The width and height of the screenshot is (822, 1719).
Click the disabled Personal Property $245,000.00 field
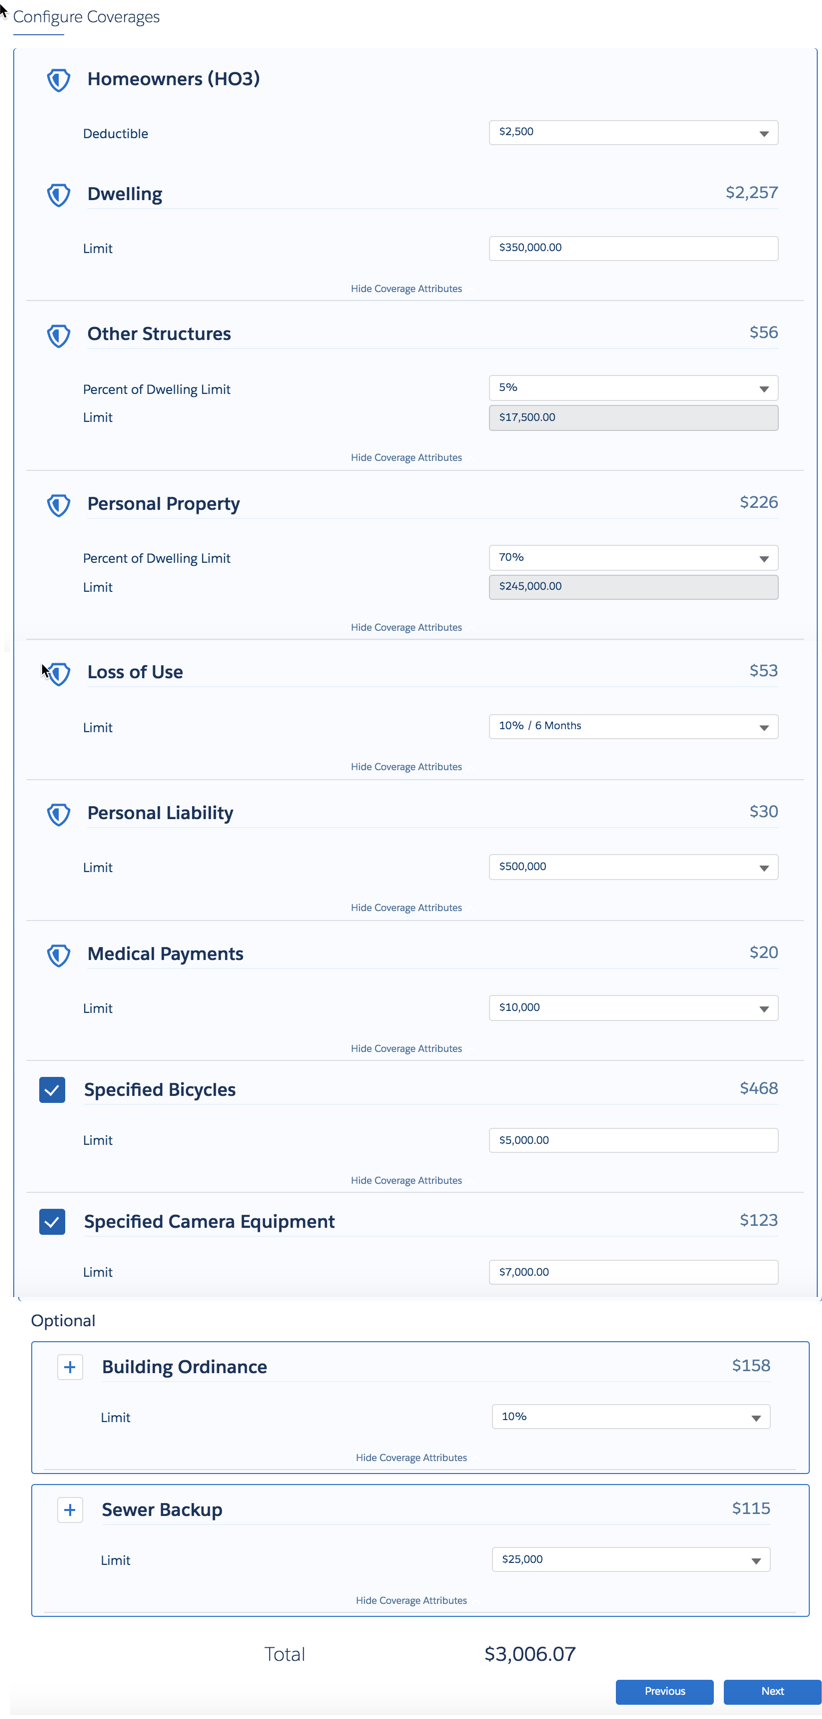633,587
